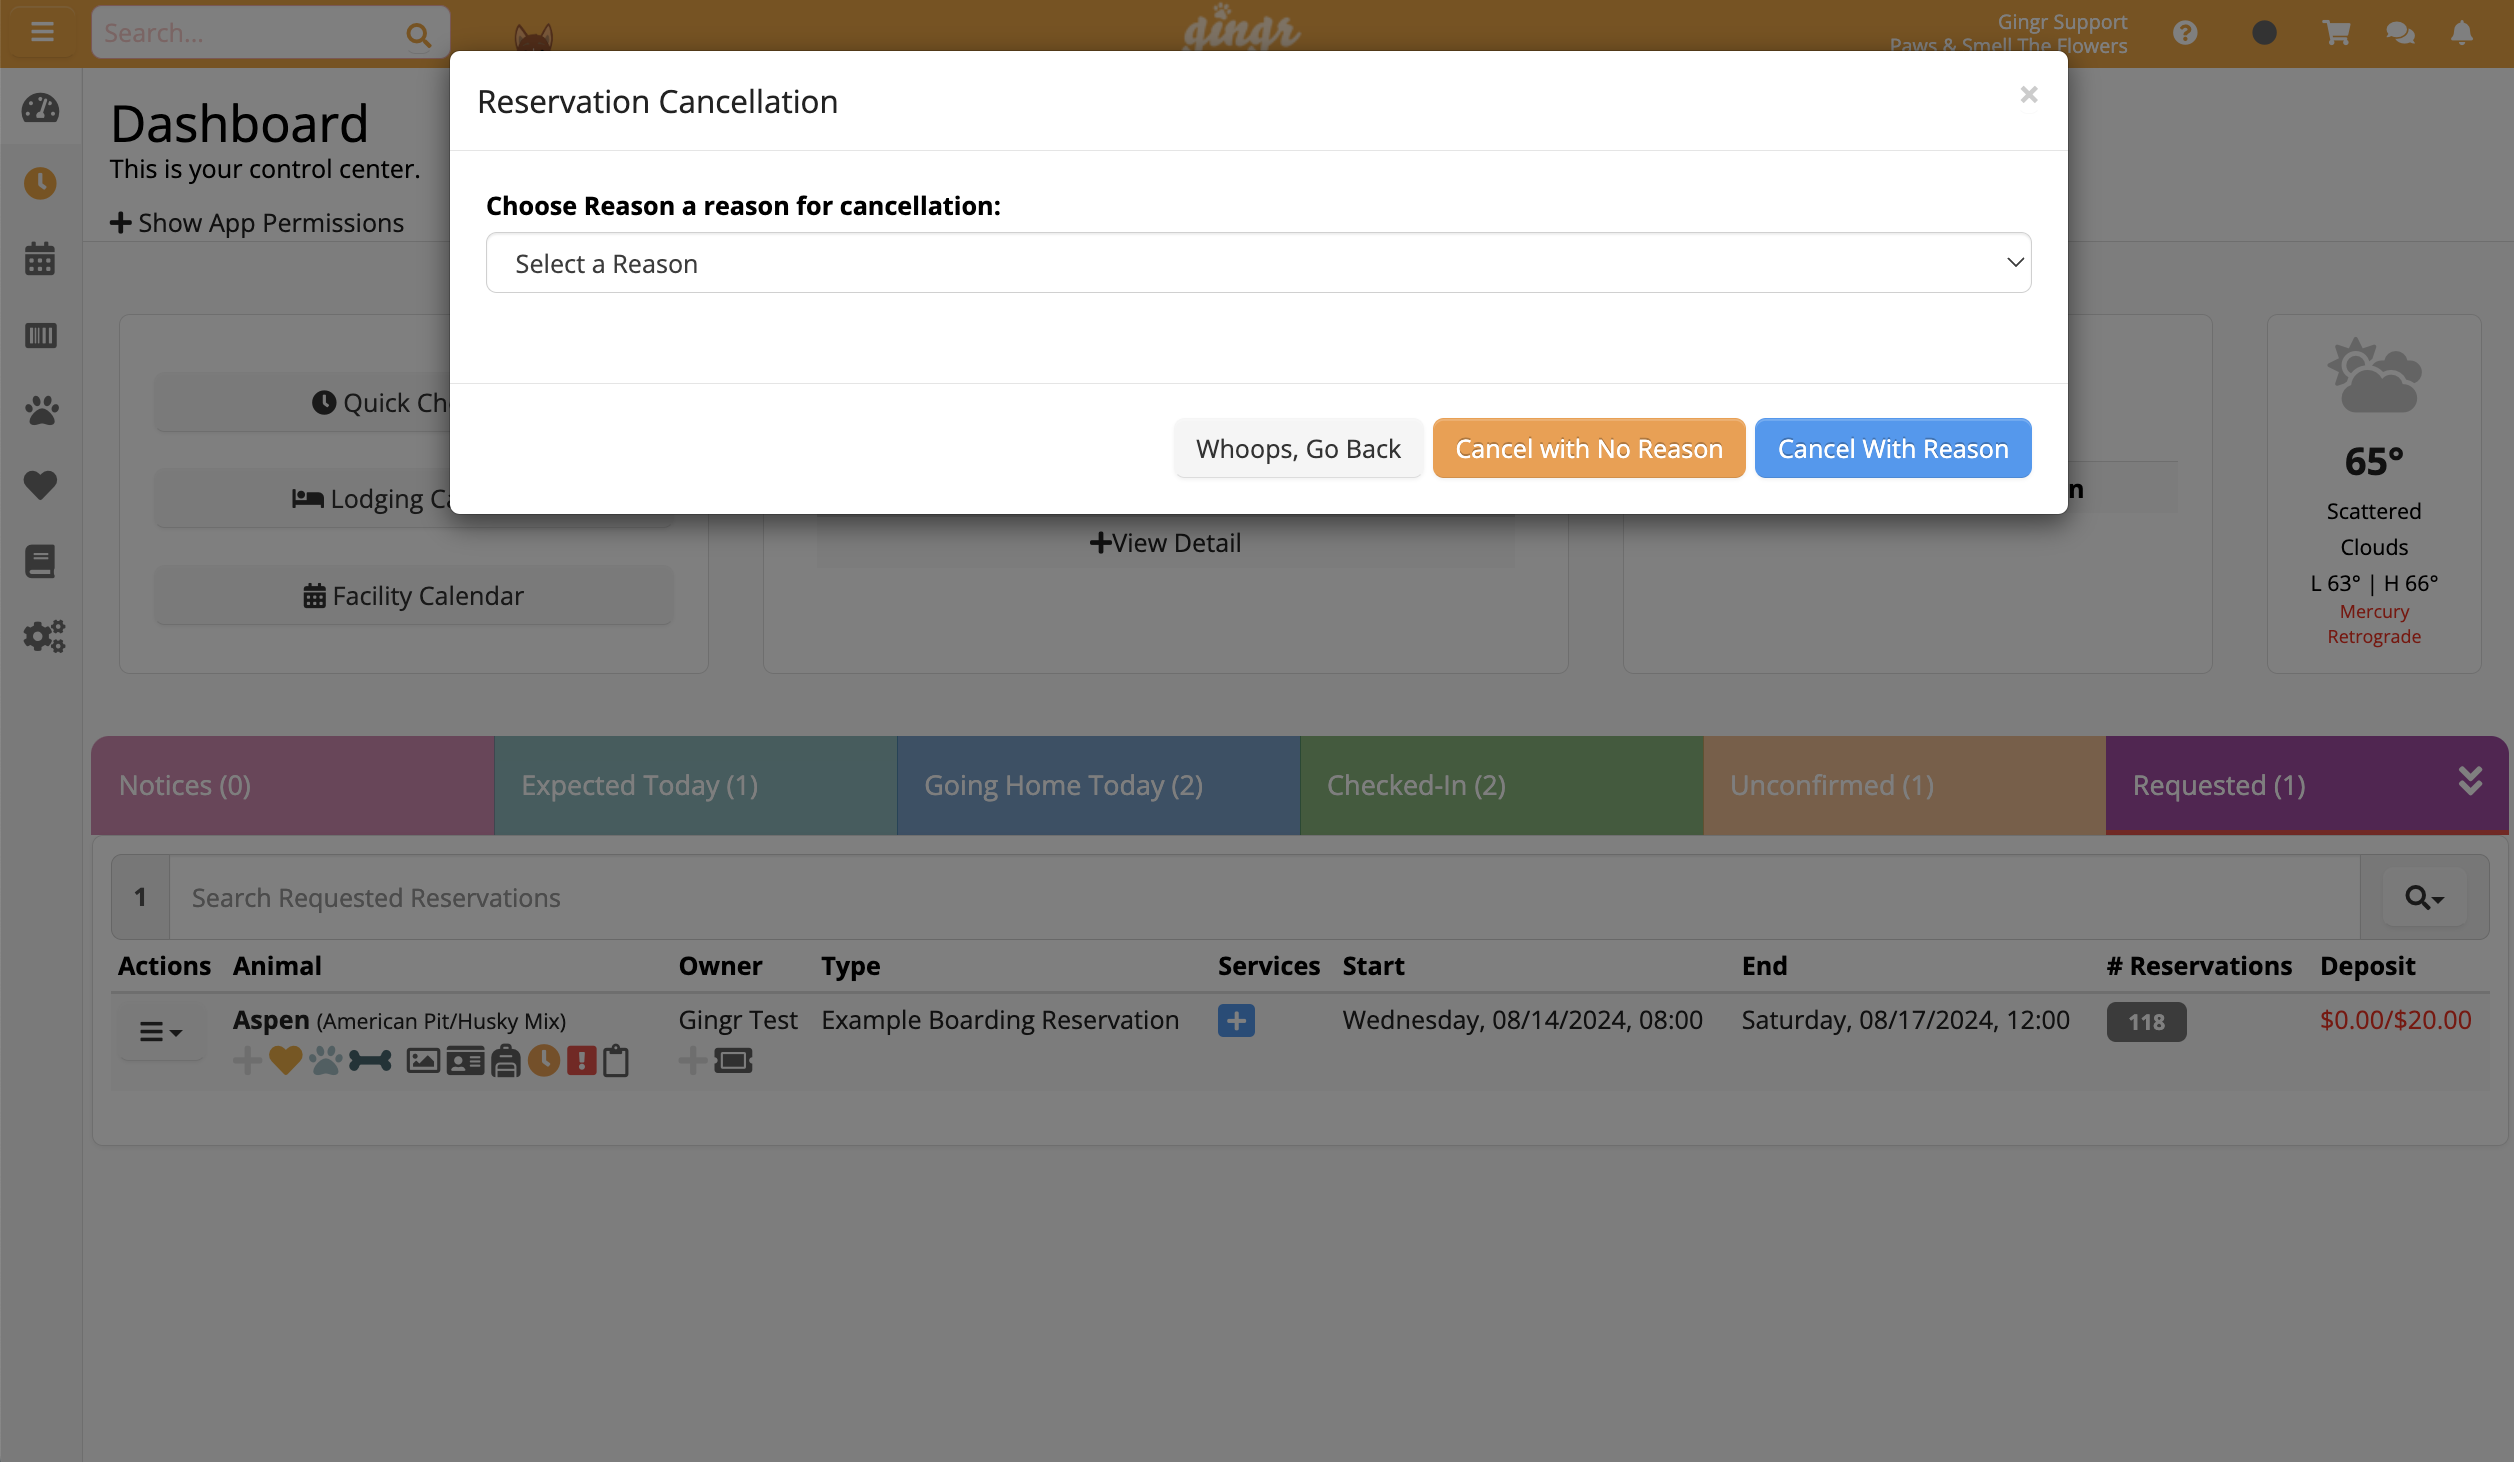Screen dimensions: 2514x1462
Task: Click the 118 reservations badge
Action: pos(2146,1022)
